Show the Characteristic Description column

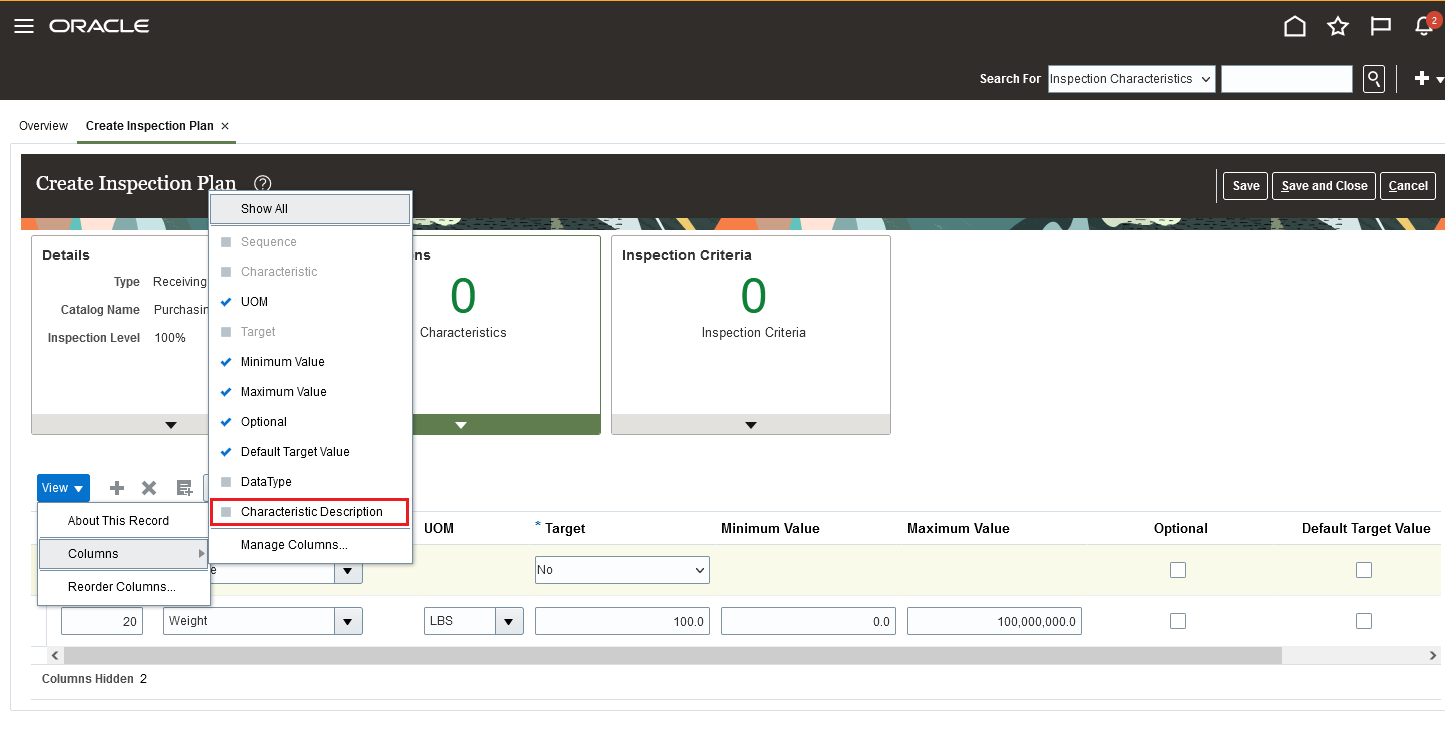310,512
